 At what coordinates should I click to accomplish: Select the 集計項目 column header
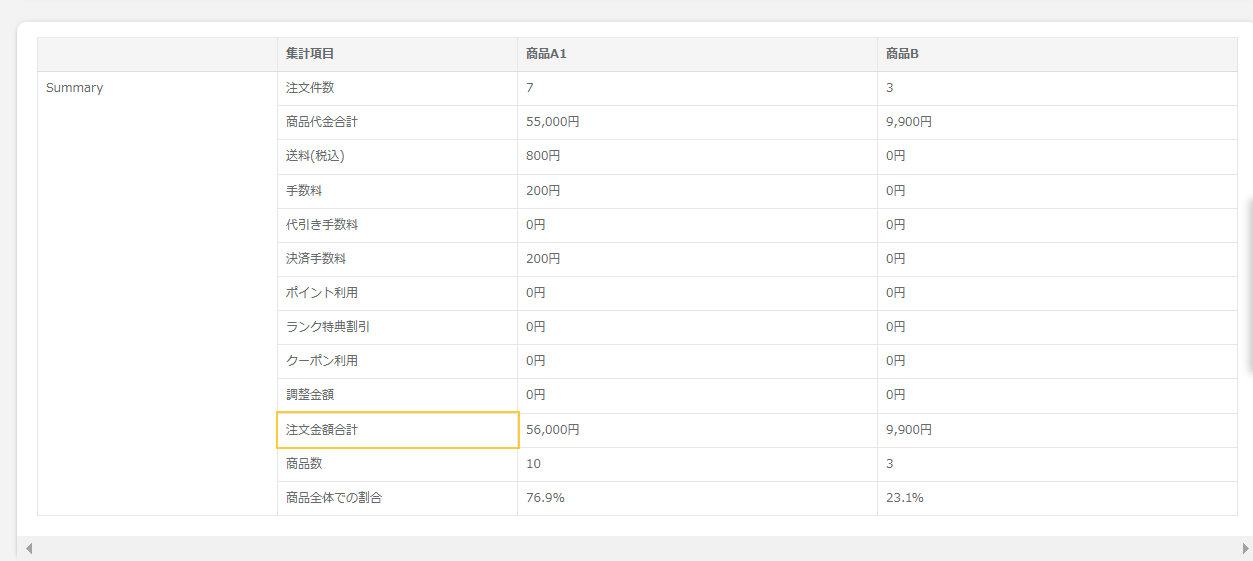[x=397, y=54]
